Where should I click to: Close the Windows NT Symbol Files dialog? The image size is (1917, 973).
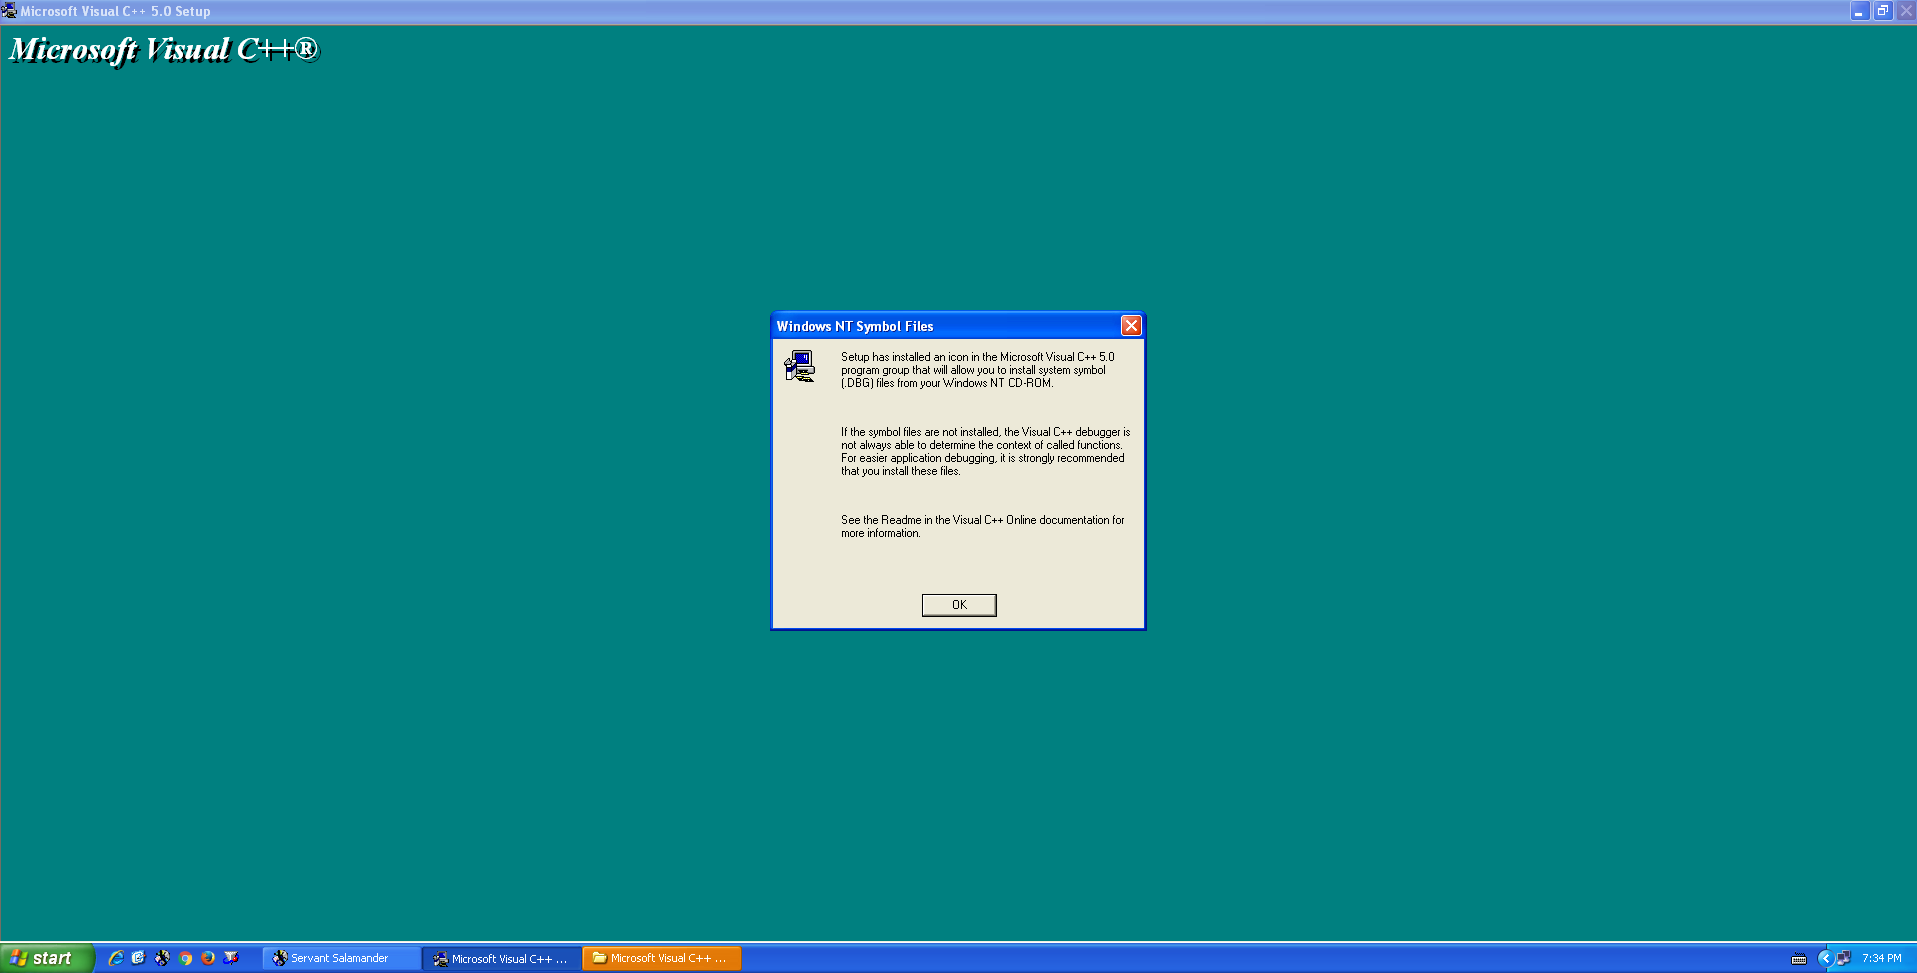1130,326
